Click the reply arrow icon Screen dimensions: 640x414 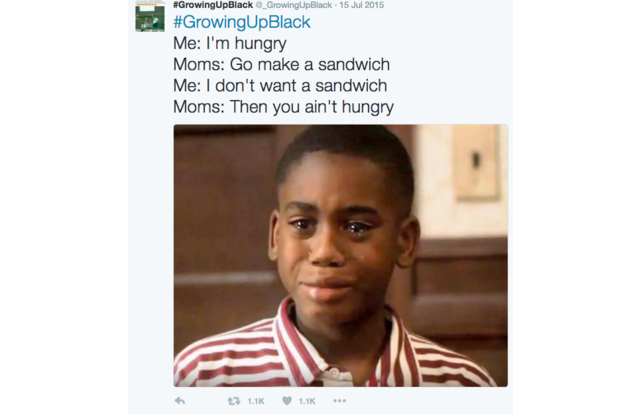coord(180,401)
